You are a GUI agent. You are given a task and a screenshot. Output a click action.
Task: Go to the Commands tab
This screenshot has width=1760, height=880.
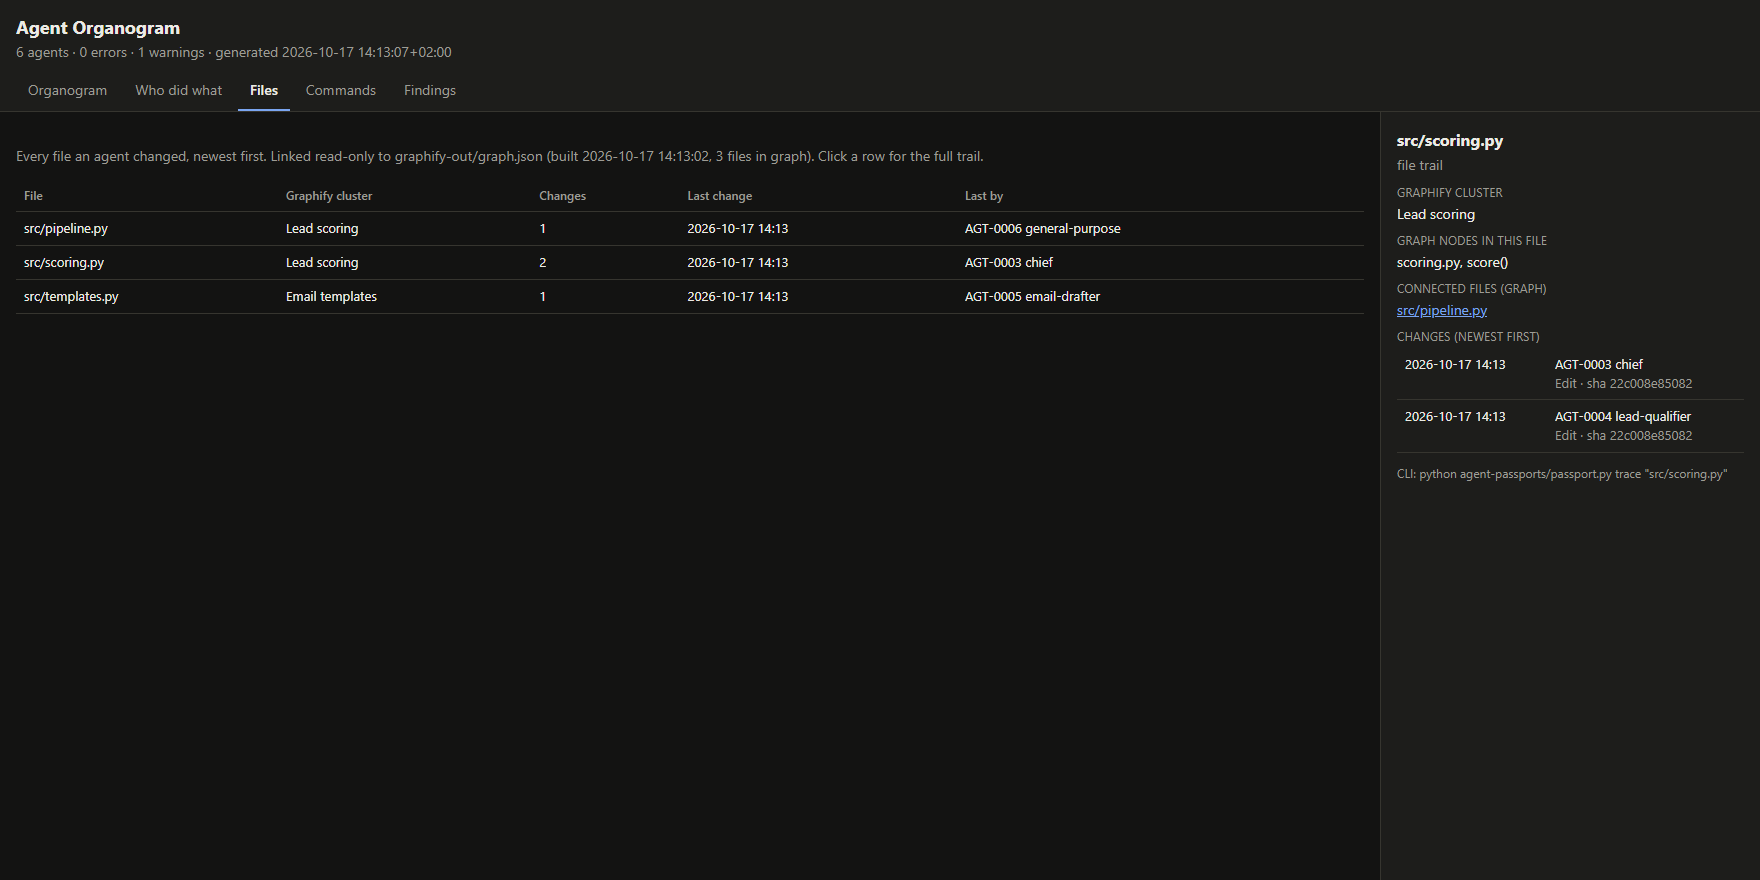341,90
